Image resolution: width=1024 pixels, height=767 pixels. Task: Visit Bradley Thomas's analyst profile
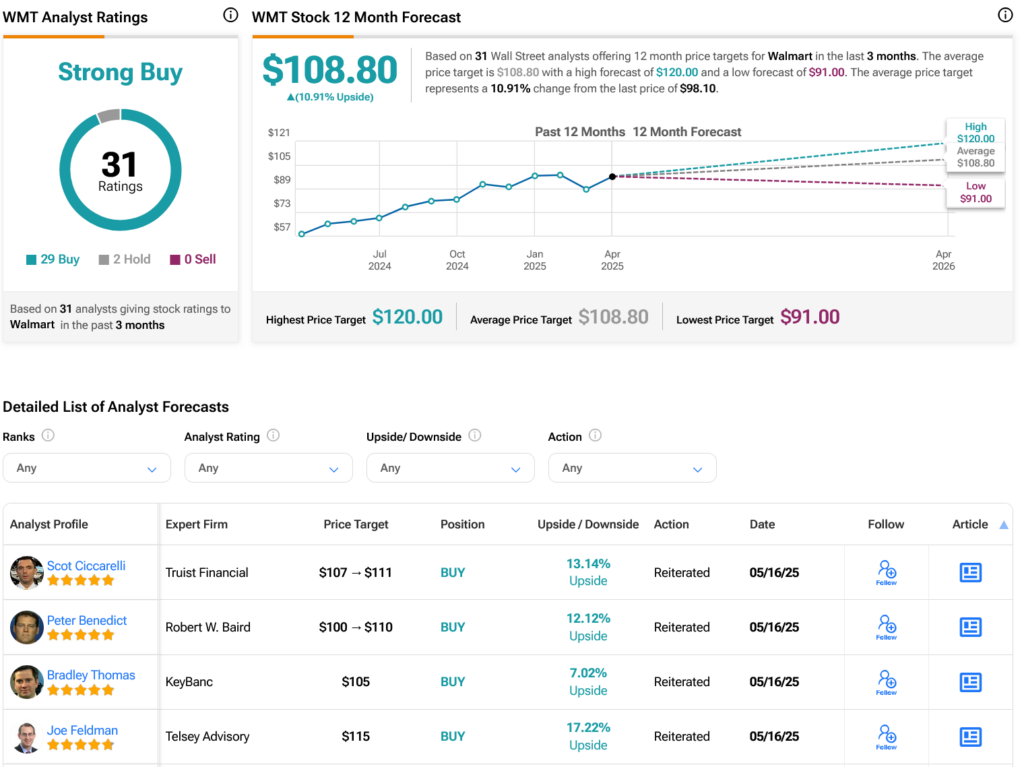coord(91,675)
